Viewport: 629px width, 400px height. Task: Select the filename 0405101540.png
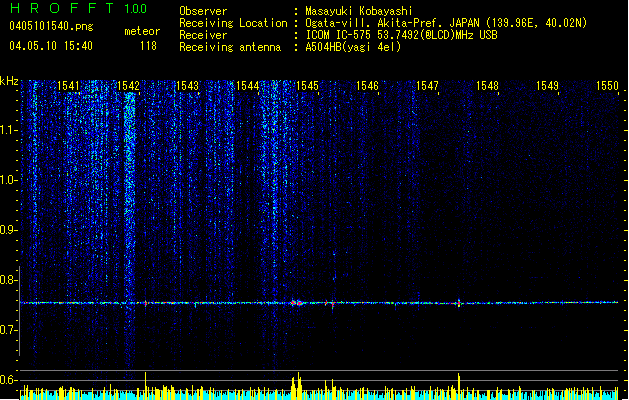pos(51,27)
